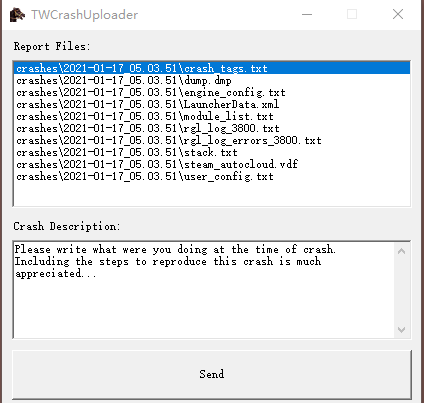Click the TWCrashUploader title bar text
424x403 pixels.
pyautogui.click(x=85, y=15)
